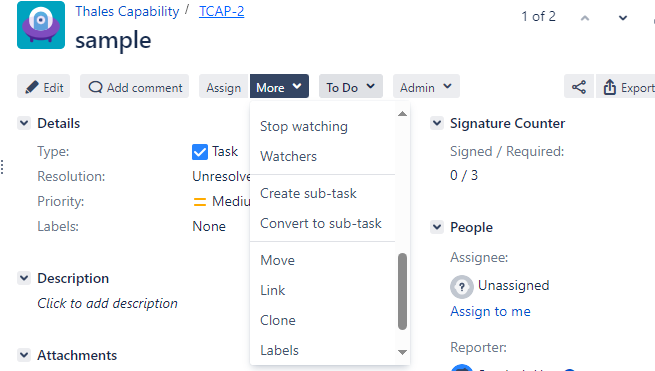Viewport: 655px width, 371px height.
Task: Select Watchers menu entry
Action: [x=322, y=156]
